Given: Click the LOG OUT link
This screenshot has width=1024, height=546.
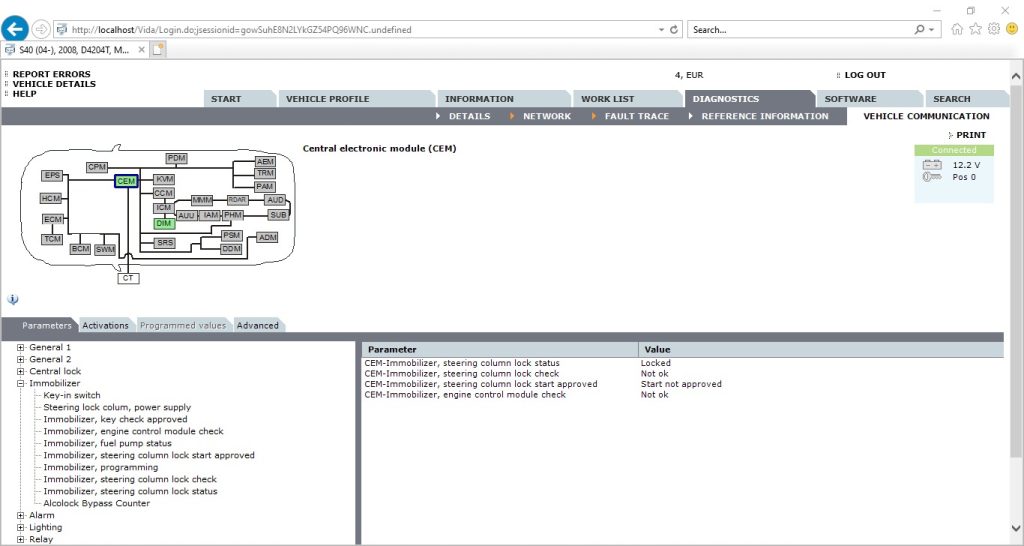Looking at the screenshot, I should click(x=865, y=75).
